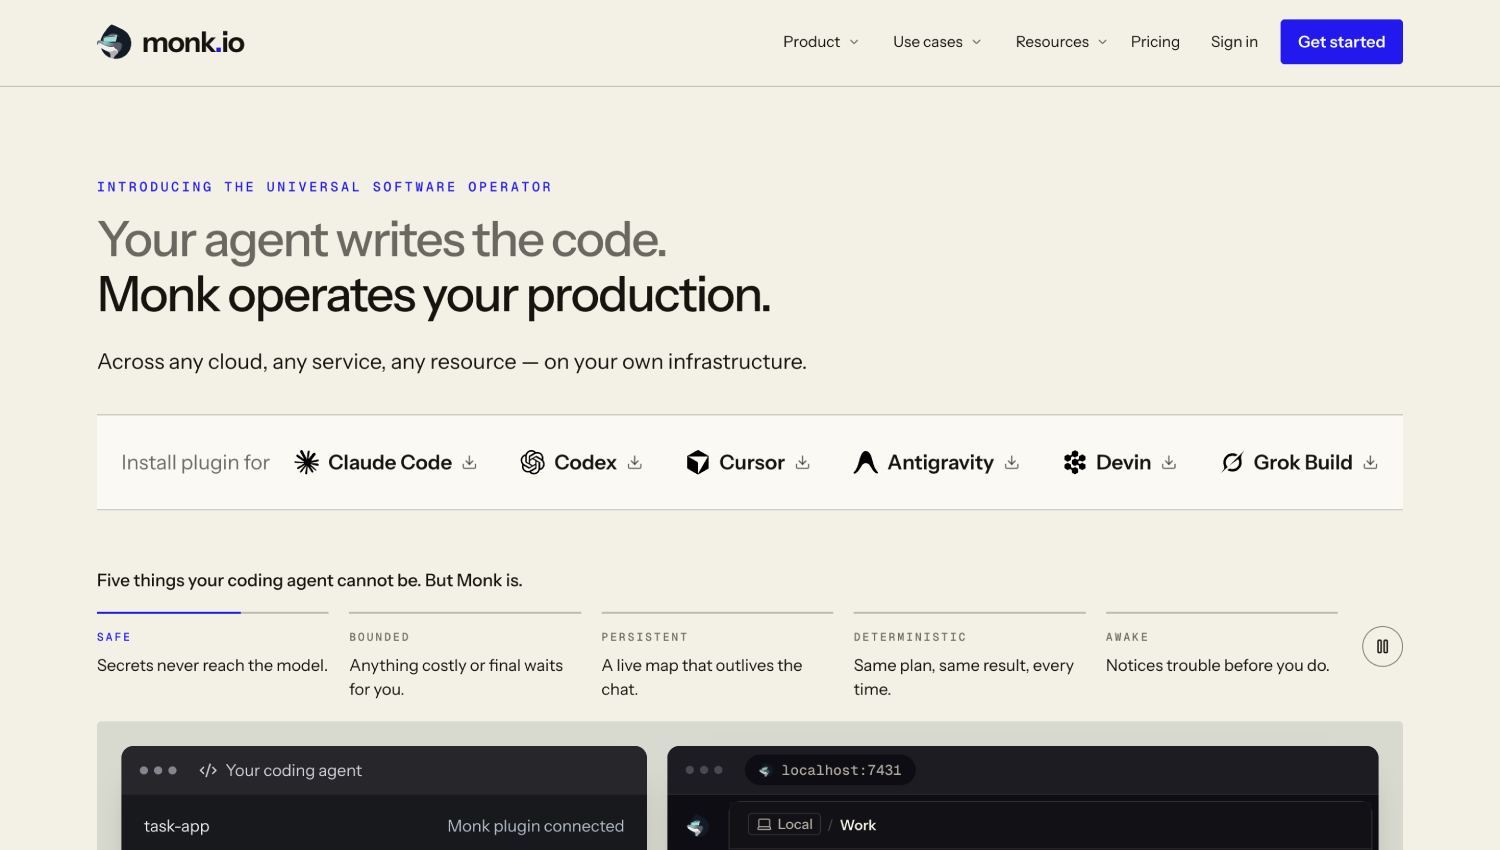Click Monk logo in the localhost window sidebar
Viewport: 1500px width, 850px height.
(x=697, y=826)
